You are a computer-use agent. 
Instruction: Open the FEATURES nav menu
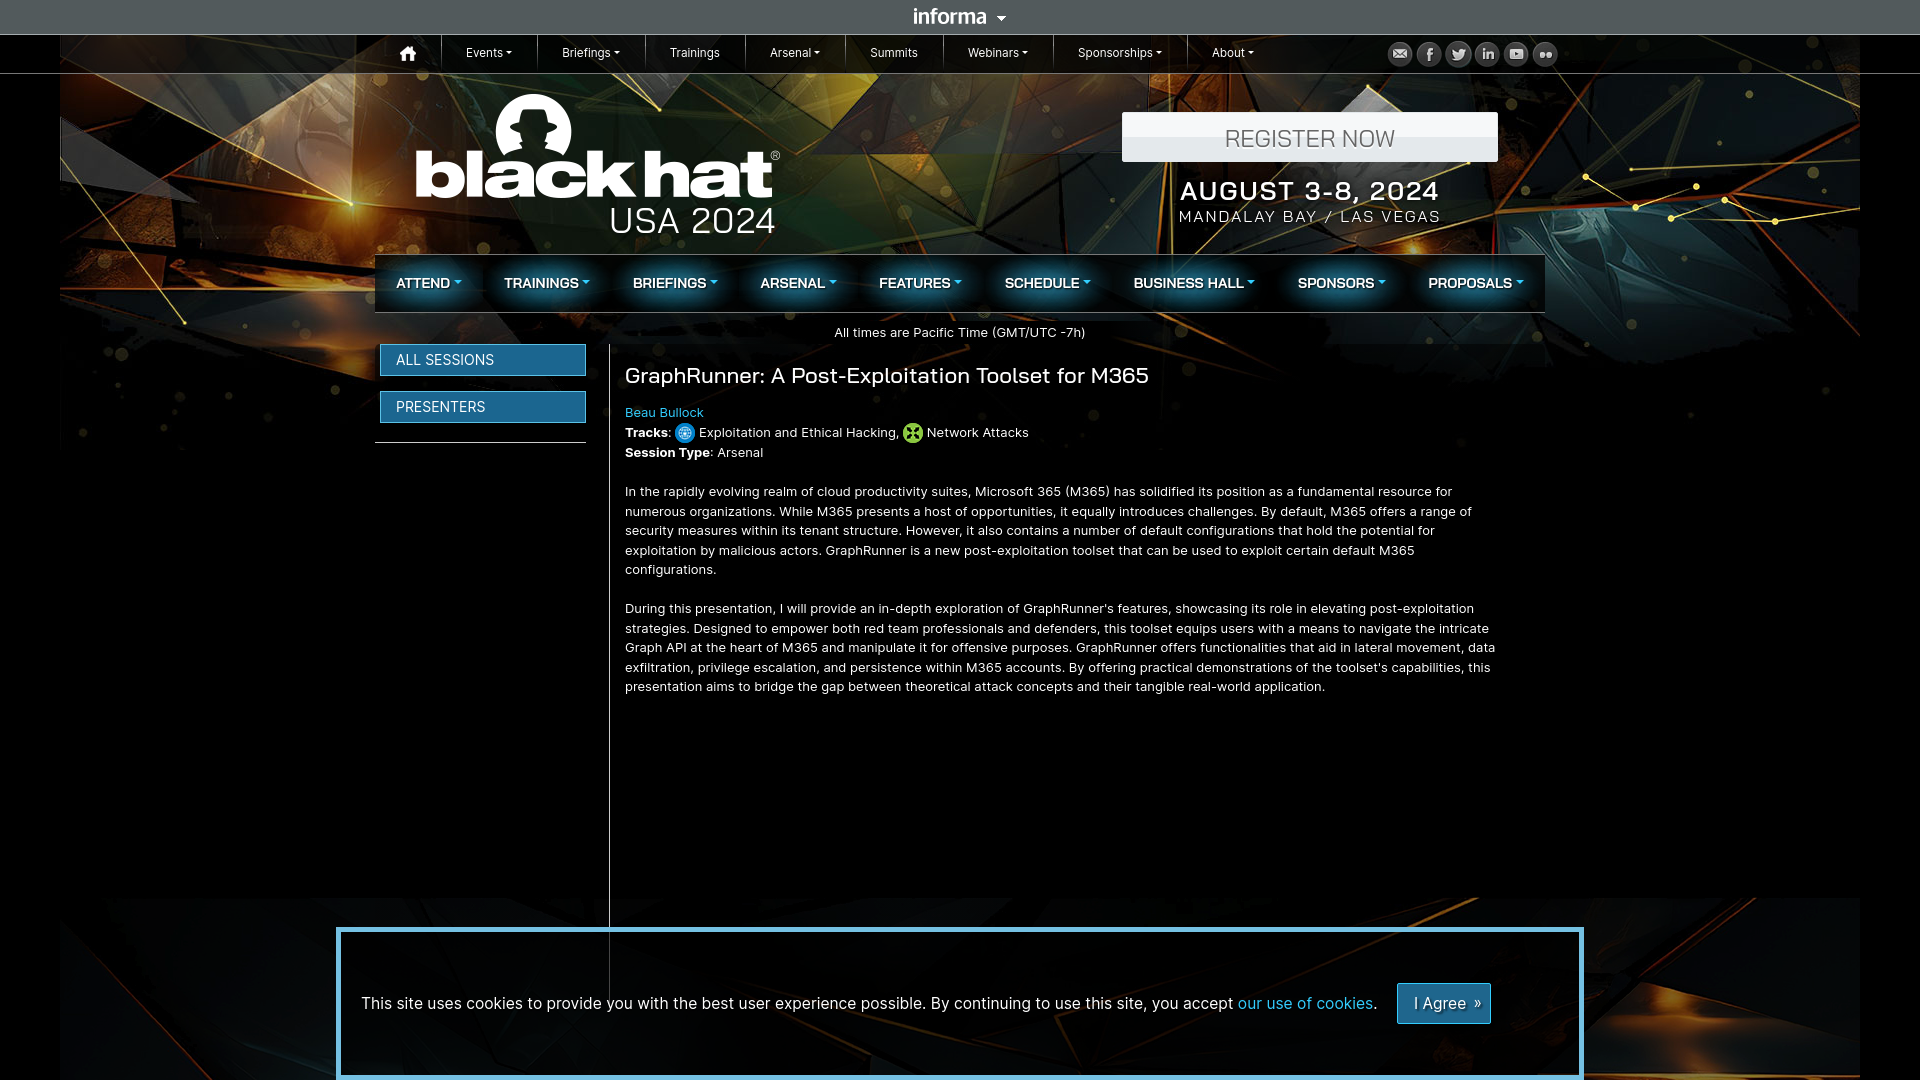click(920, 283)
